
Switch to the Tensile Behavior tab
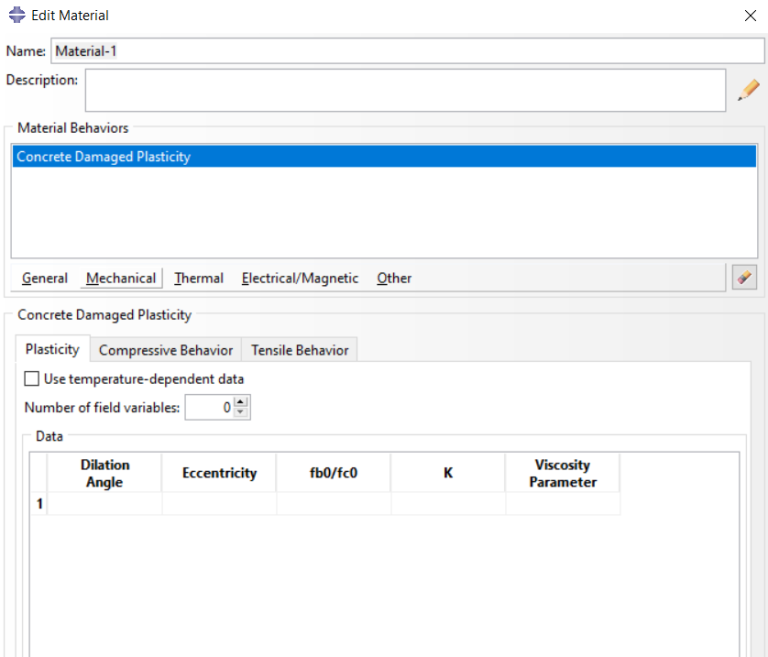pyautogui.click(x=300, y=350)
